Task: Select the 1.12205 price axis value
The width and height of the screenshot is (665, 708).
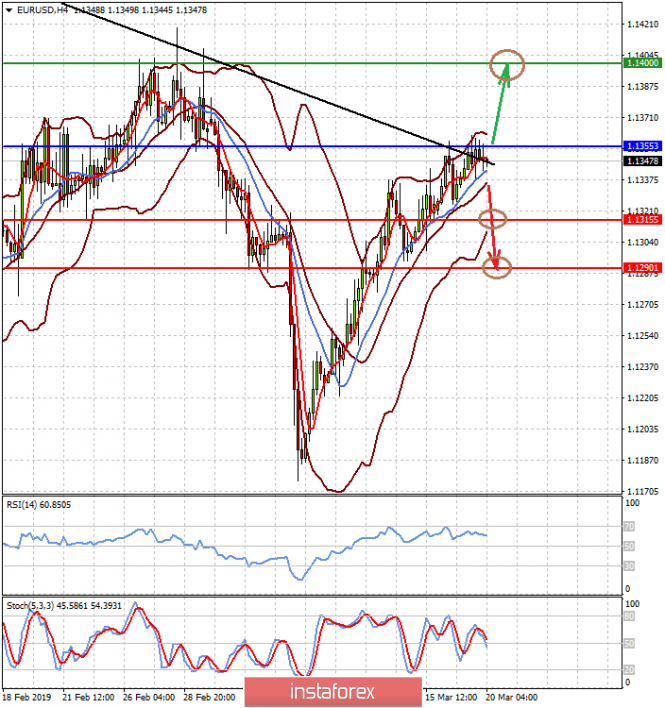Action: (643, 398)
